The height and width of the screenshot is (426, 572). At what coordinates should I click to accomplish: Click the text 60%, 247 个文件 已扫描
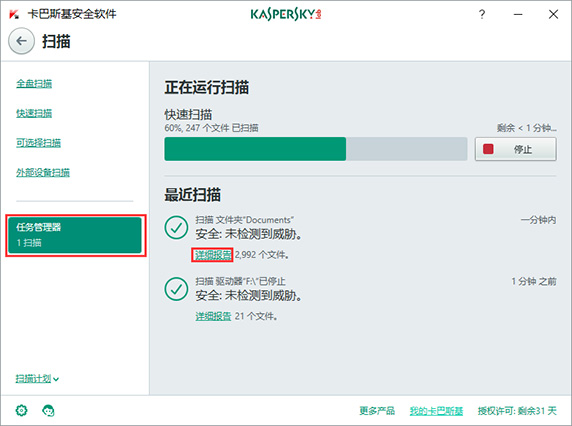pyautogui.click(x=211, y=128)
